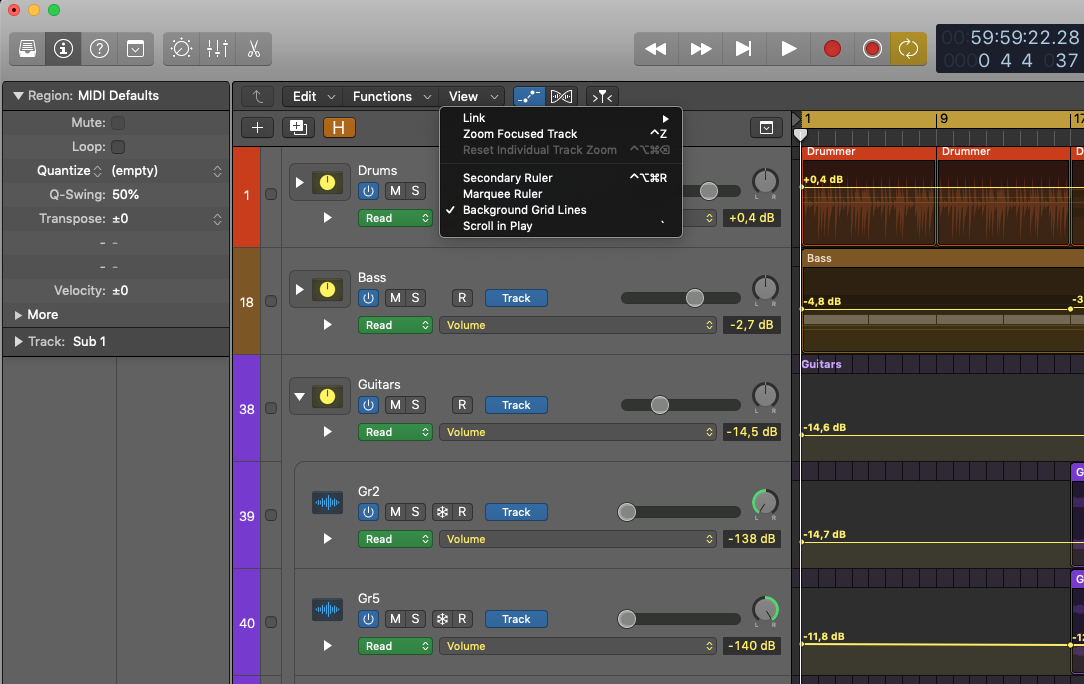Image resolution: width=1084 pixels, height=684 pixels.
Task: Open Editors scissors button
Action: [254, 48]
